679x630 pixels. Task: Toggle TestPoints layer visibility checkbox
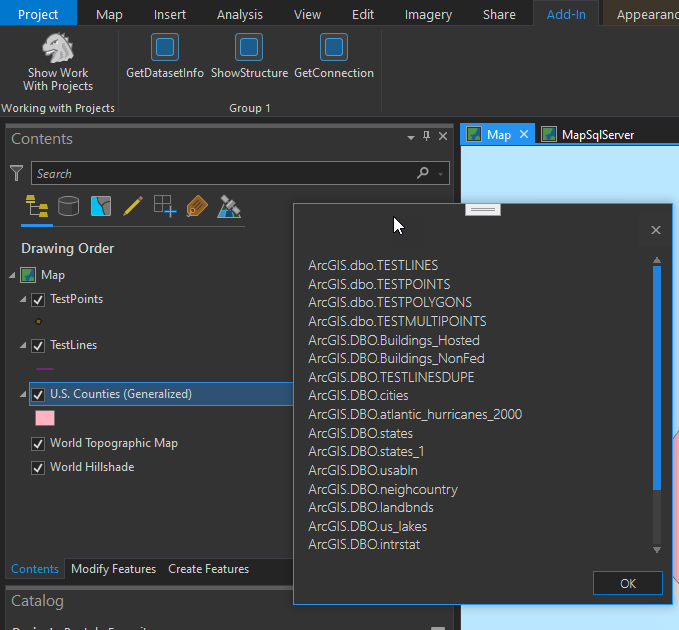tap(38, 300)
